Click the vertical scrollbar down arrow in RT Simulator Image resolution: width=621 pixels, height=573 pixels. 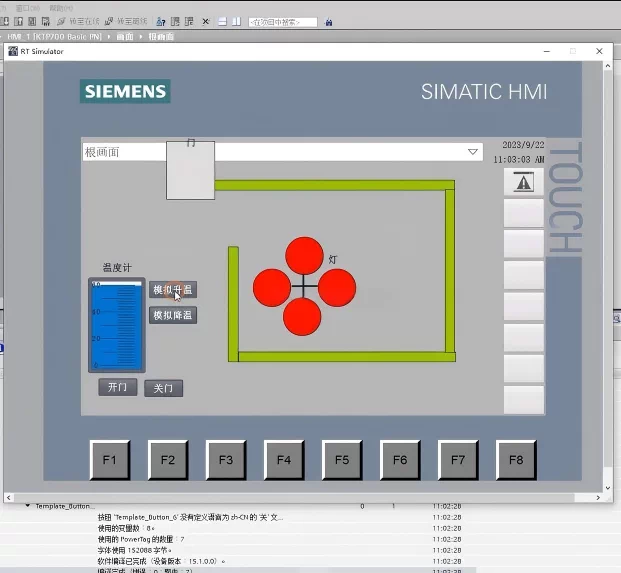pyautogui.click(x=608, y=488)
